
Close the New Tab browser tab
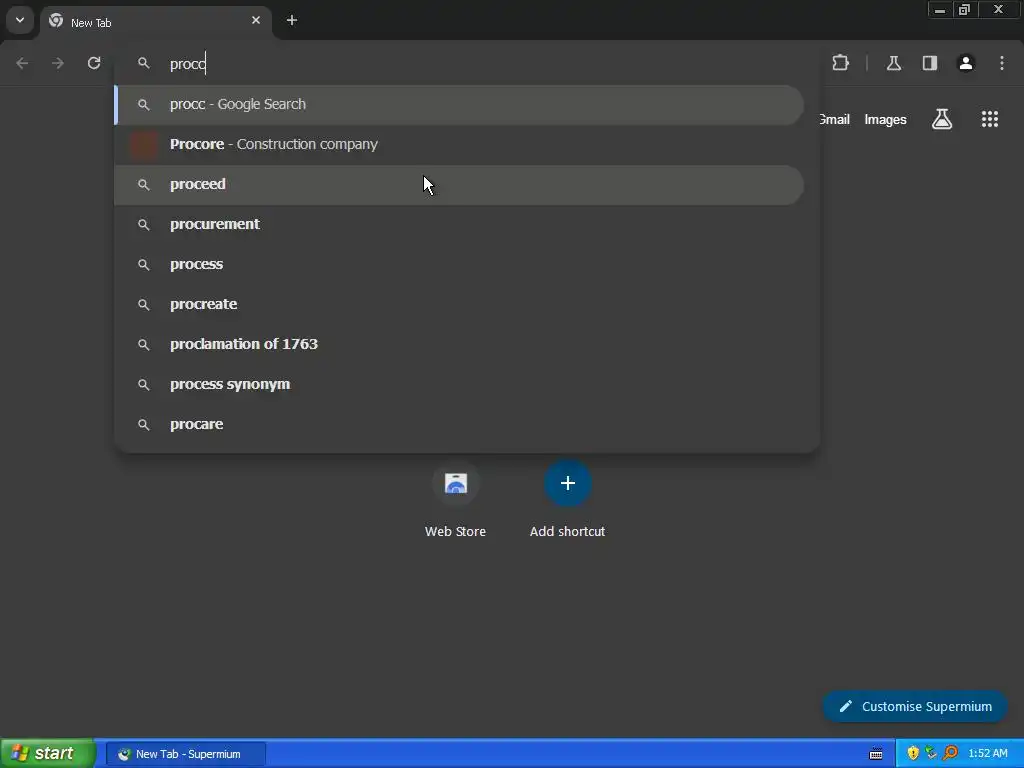pyautogui.click(x=256, y=20)
